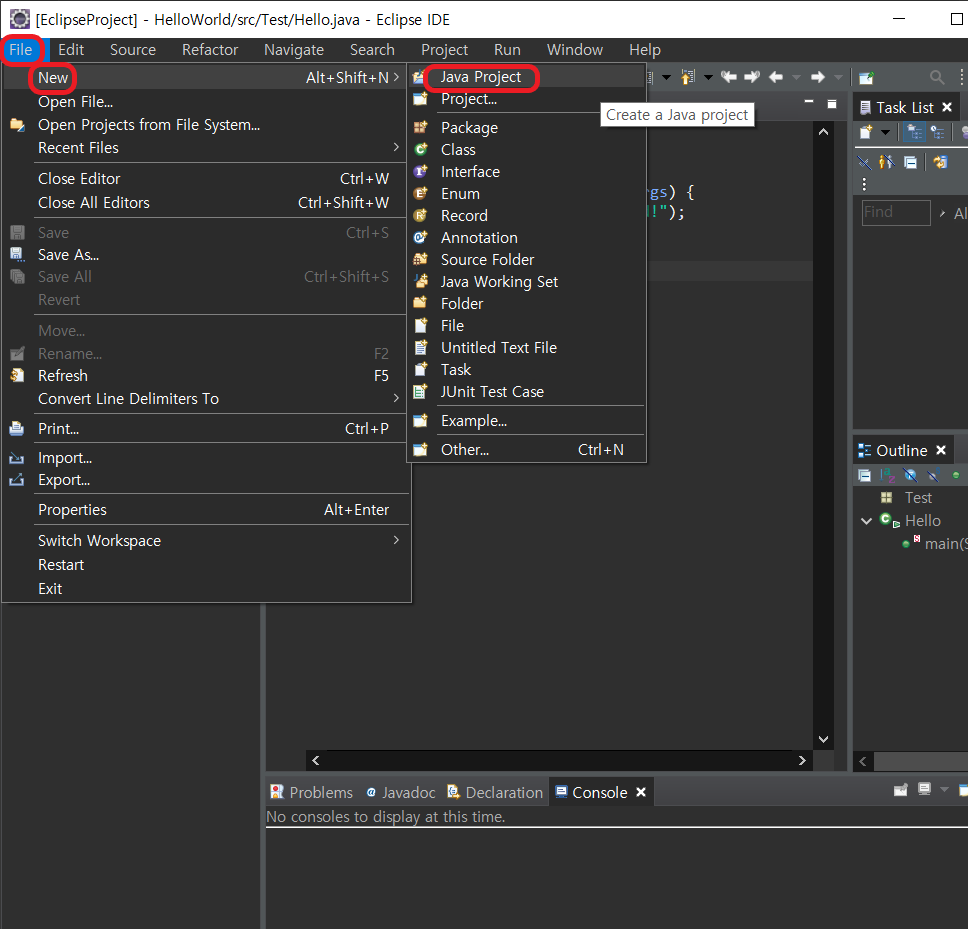Image resolution: width=968 pixels, height=929 pixels.
Task: Click the Pin Editor toolbar icon
Action: coord(867,78)
